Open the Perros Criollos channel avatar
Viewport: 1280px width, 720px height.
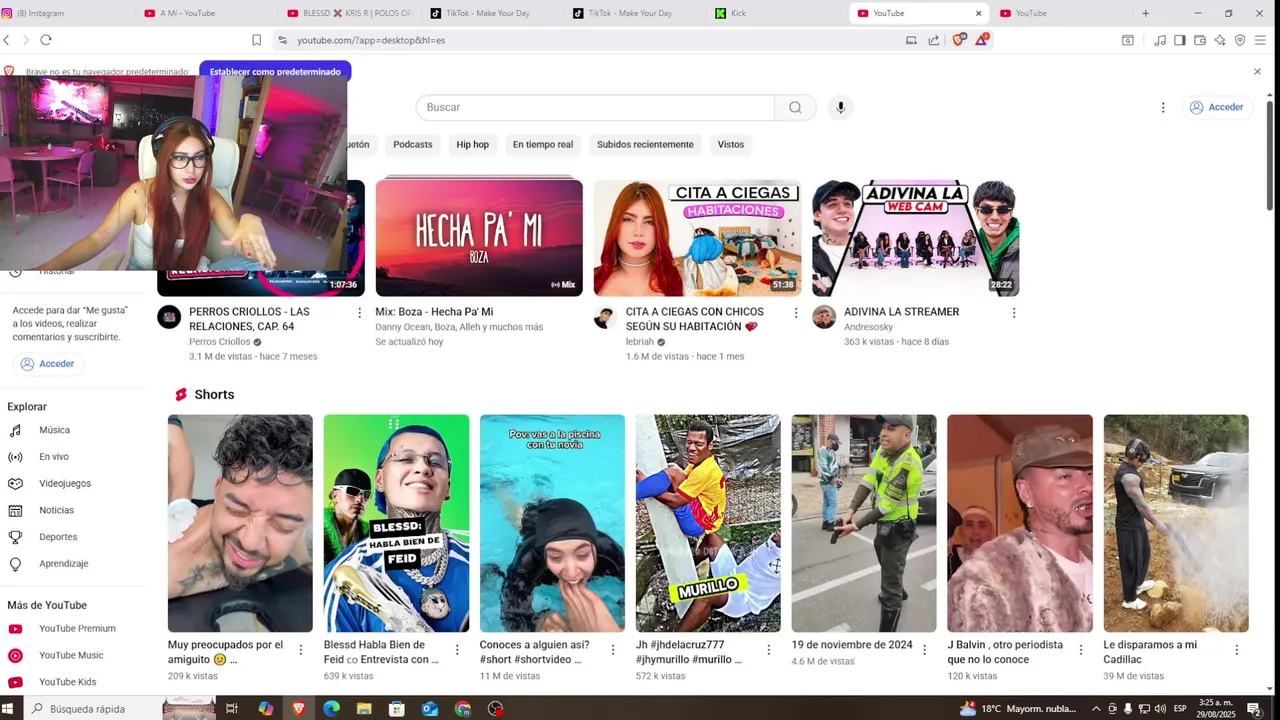[169, 318]
